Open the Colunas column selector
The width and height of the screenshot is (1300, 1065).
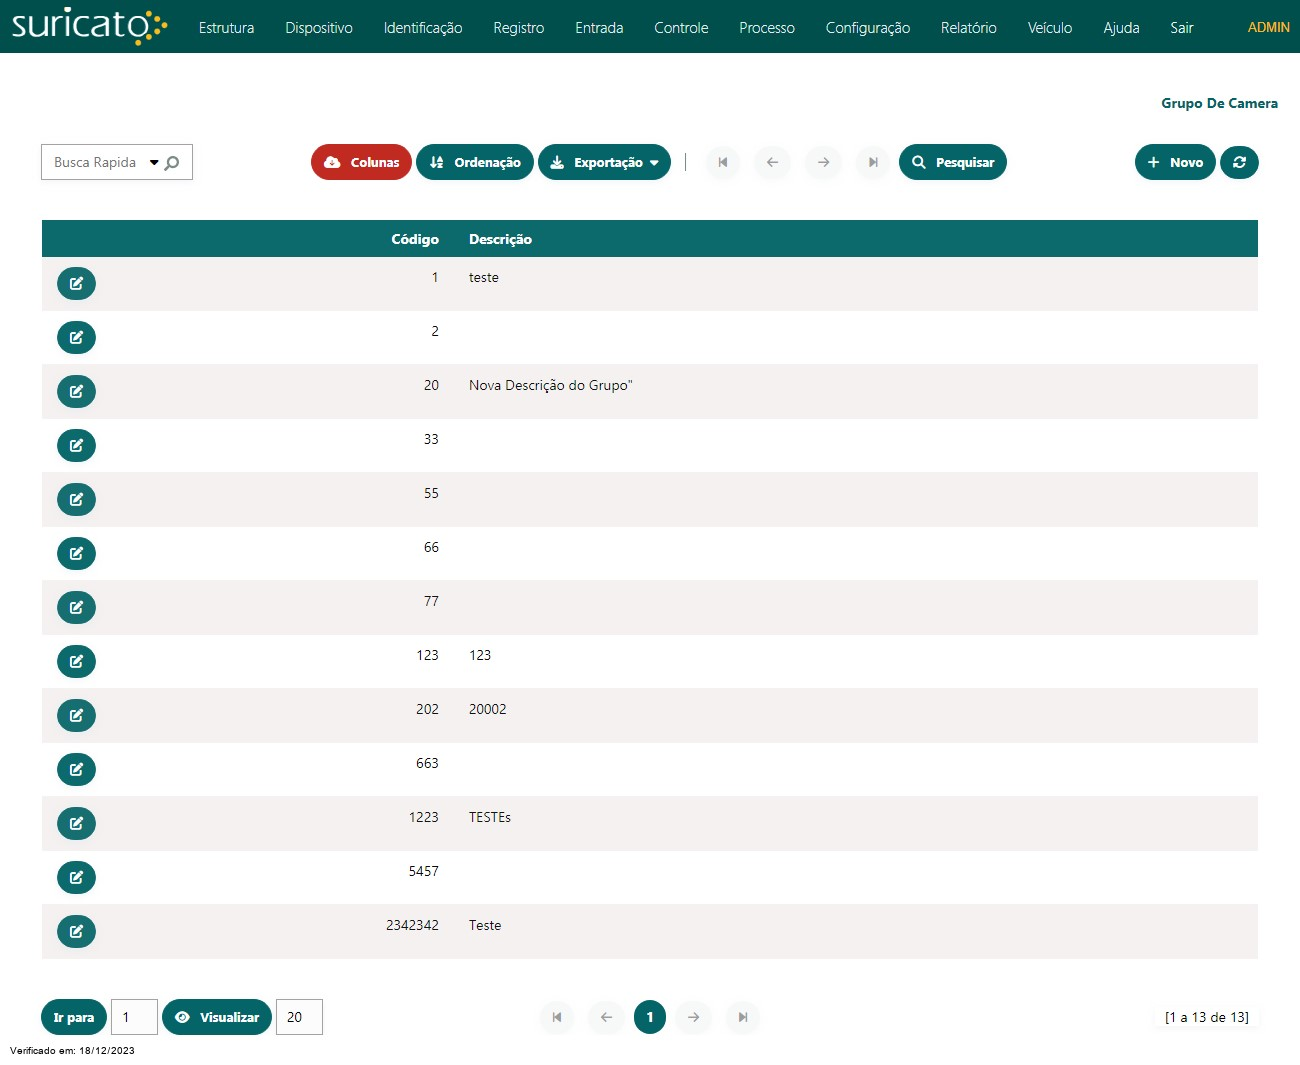[x=361, y=162]
